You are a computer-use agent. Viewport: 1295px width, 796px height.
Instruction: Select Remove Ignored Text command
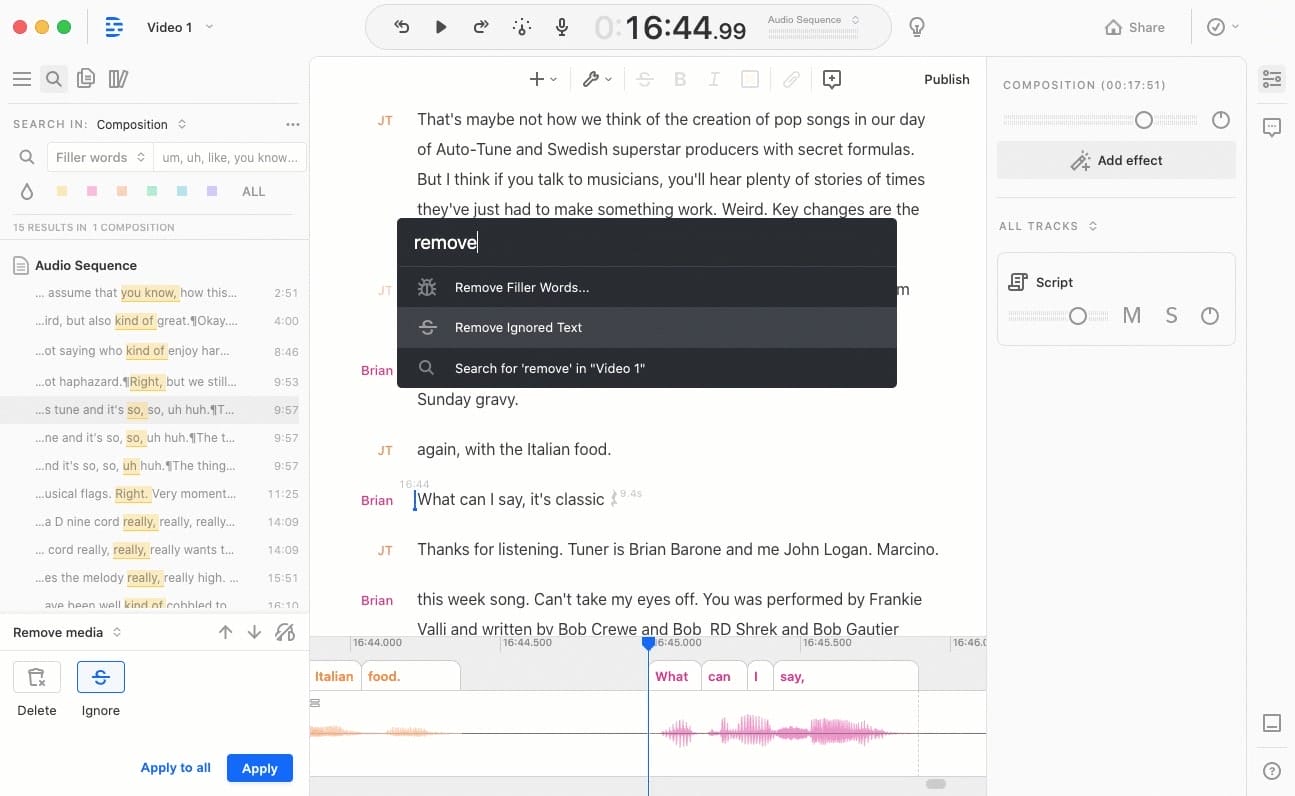tap(518, 327)
